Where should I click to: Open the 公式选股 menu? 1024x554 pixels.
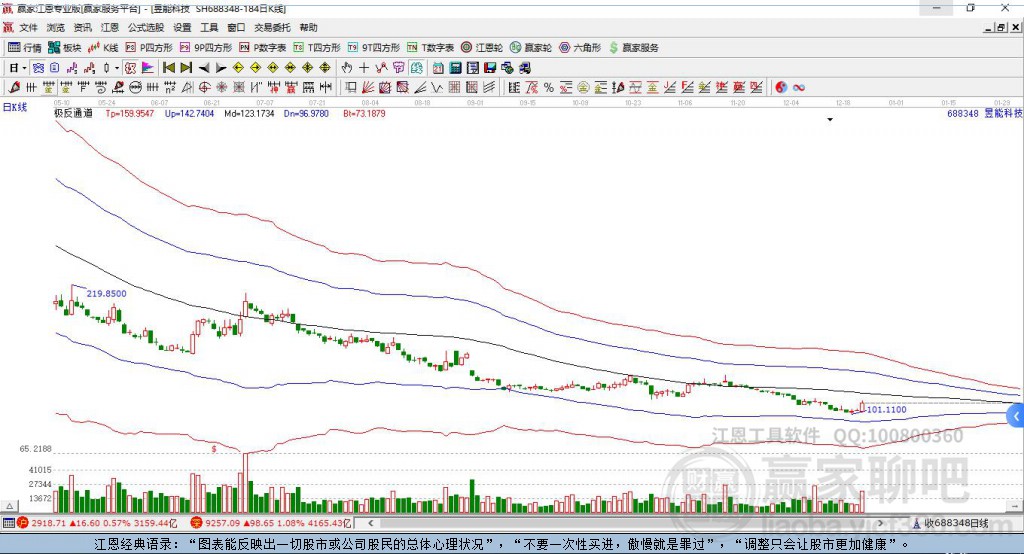tap(146, 27)
